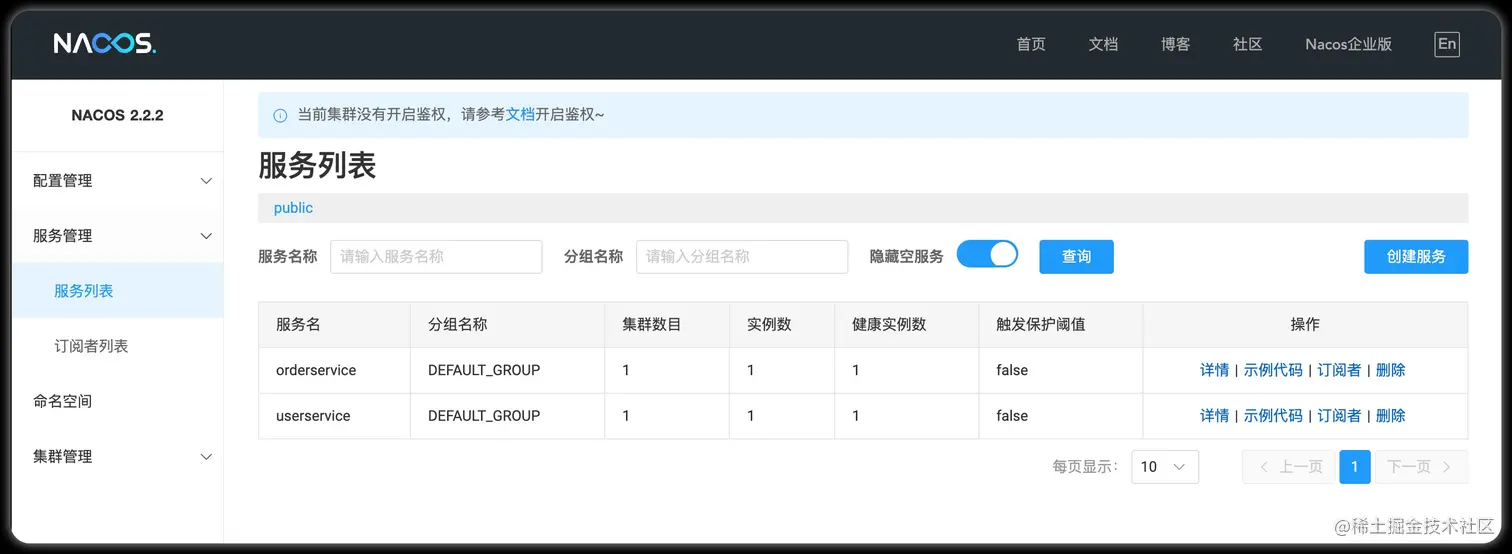The width and height of the screenshot is (1512, 554).
Task: Open 社区 in the top navigation
Action: pyautogui.click(x=1247, y=44)
